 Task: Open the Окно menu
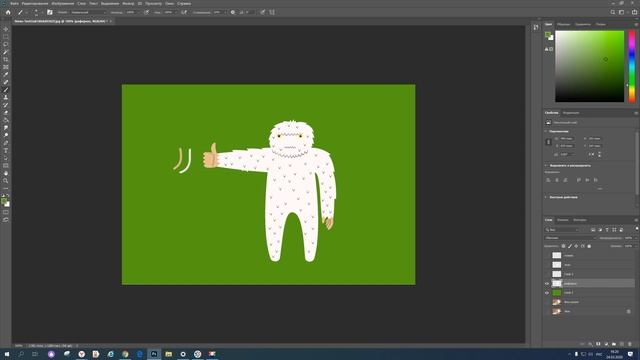[169, 3]
